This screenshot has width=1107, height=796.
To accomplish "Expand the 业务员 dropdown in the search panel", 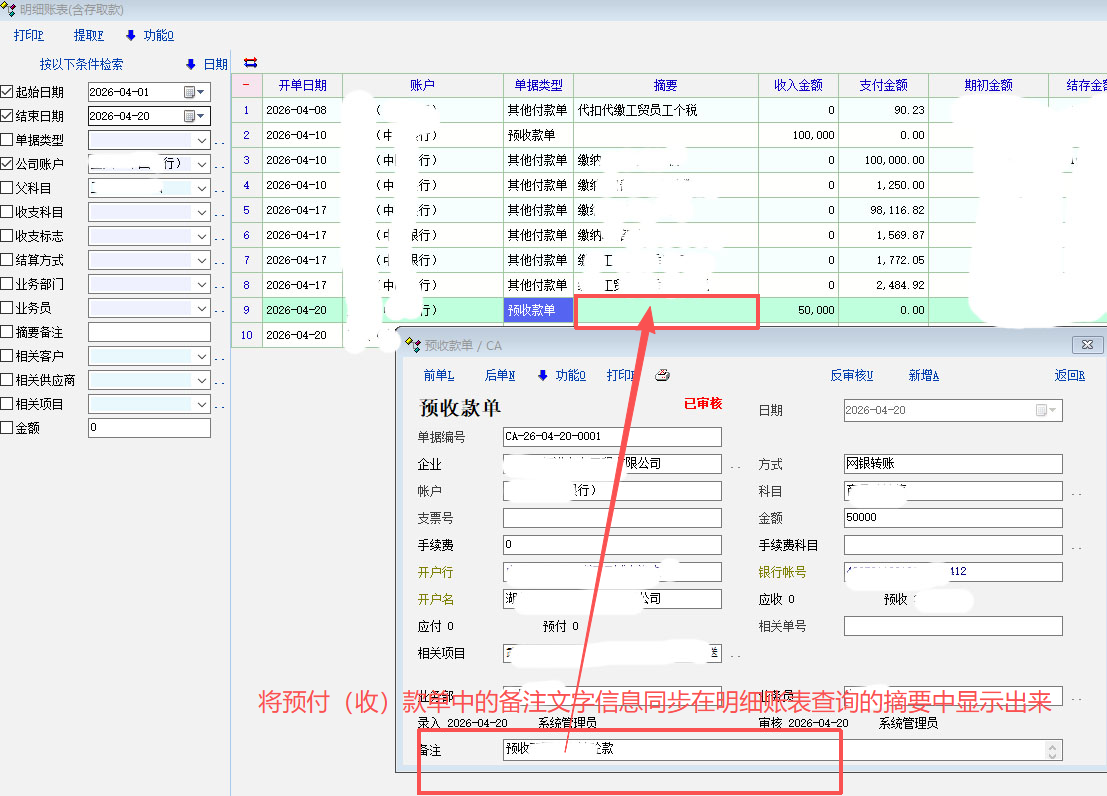I will [201, 308].
